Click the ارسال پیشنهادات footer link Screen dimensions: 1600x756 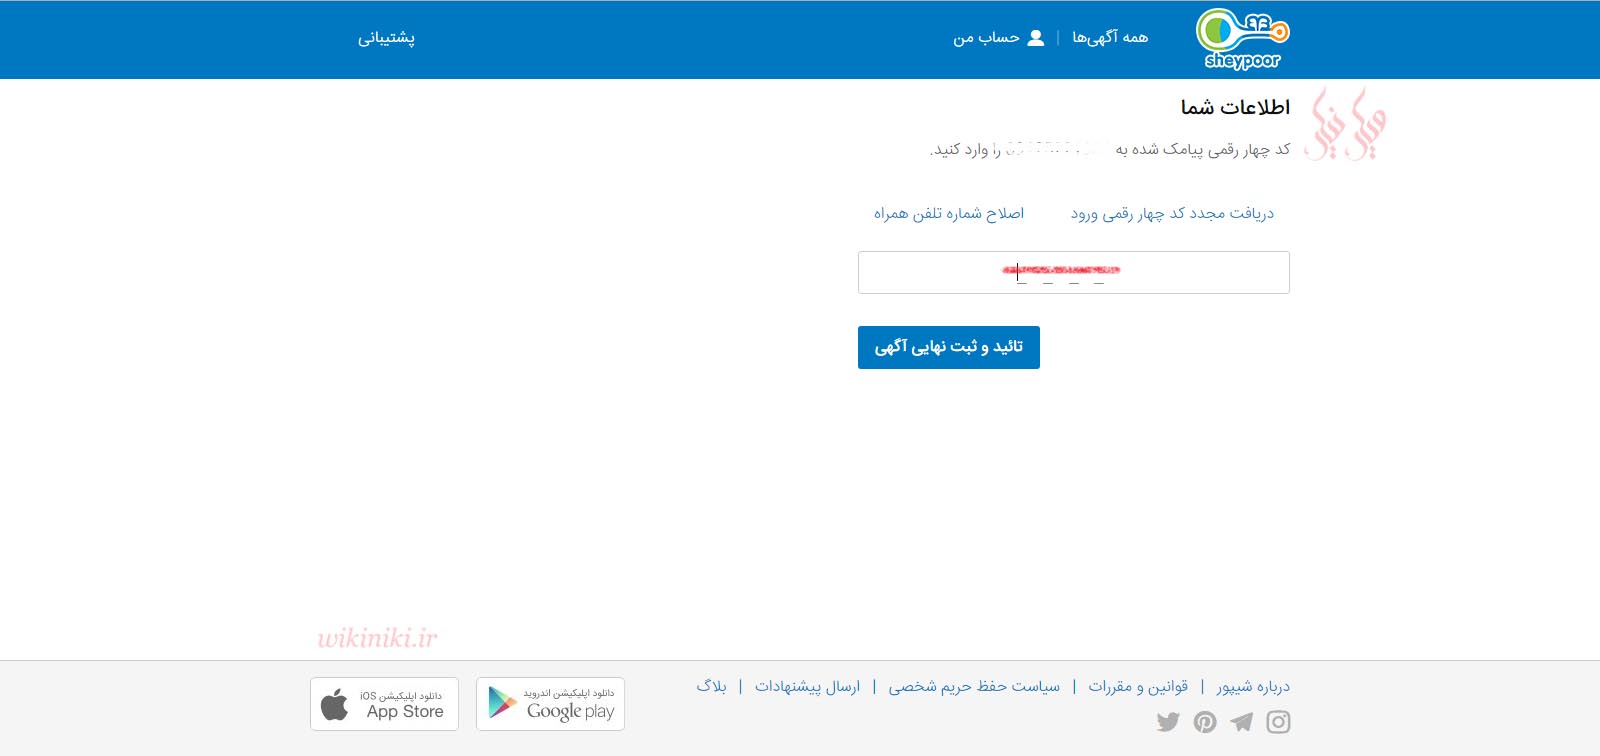point(807,686)
